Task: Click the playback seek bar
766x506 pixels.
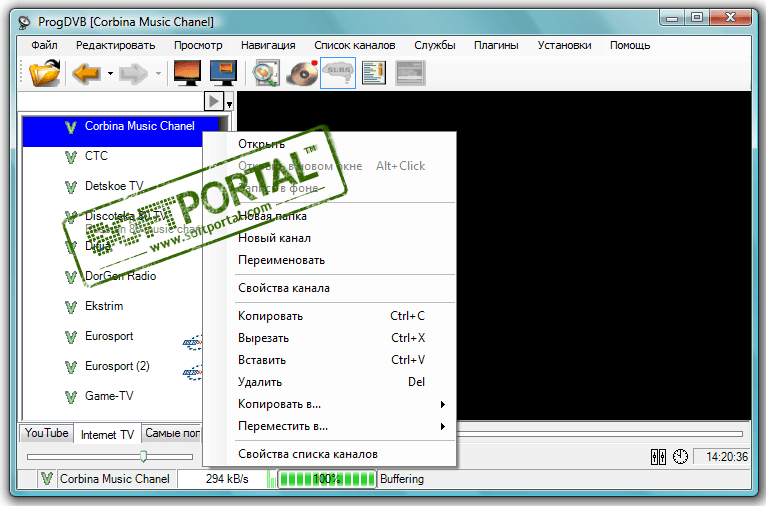Action: click(x=600, y=434)
